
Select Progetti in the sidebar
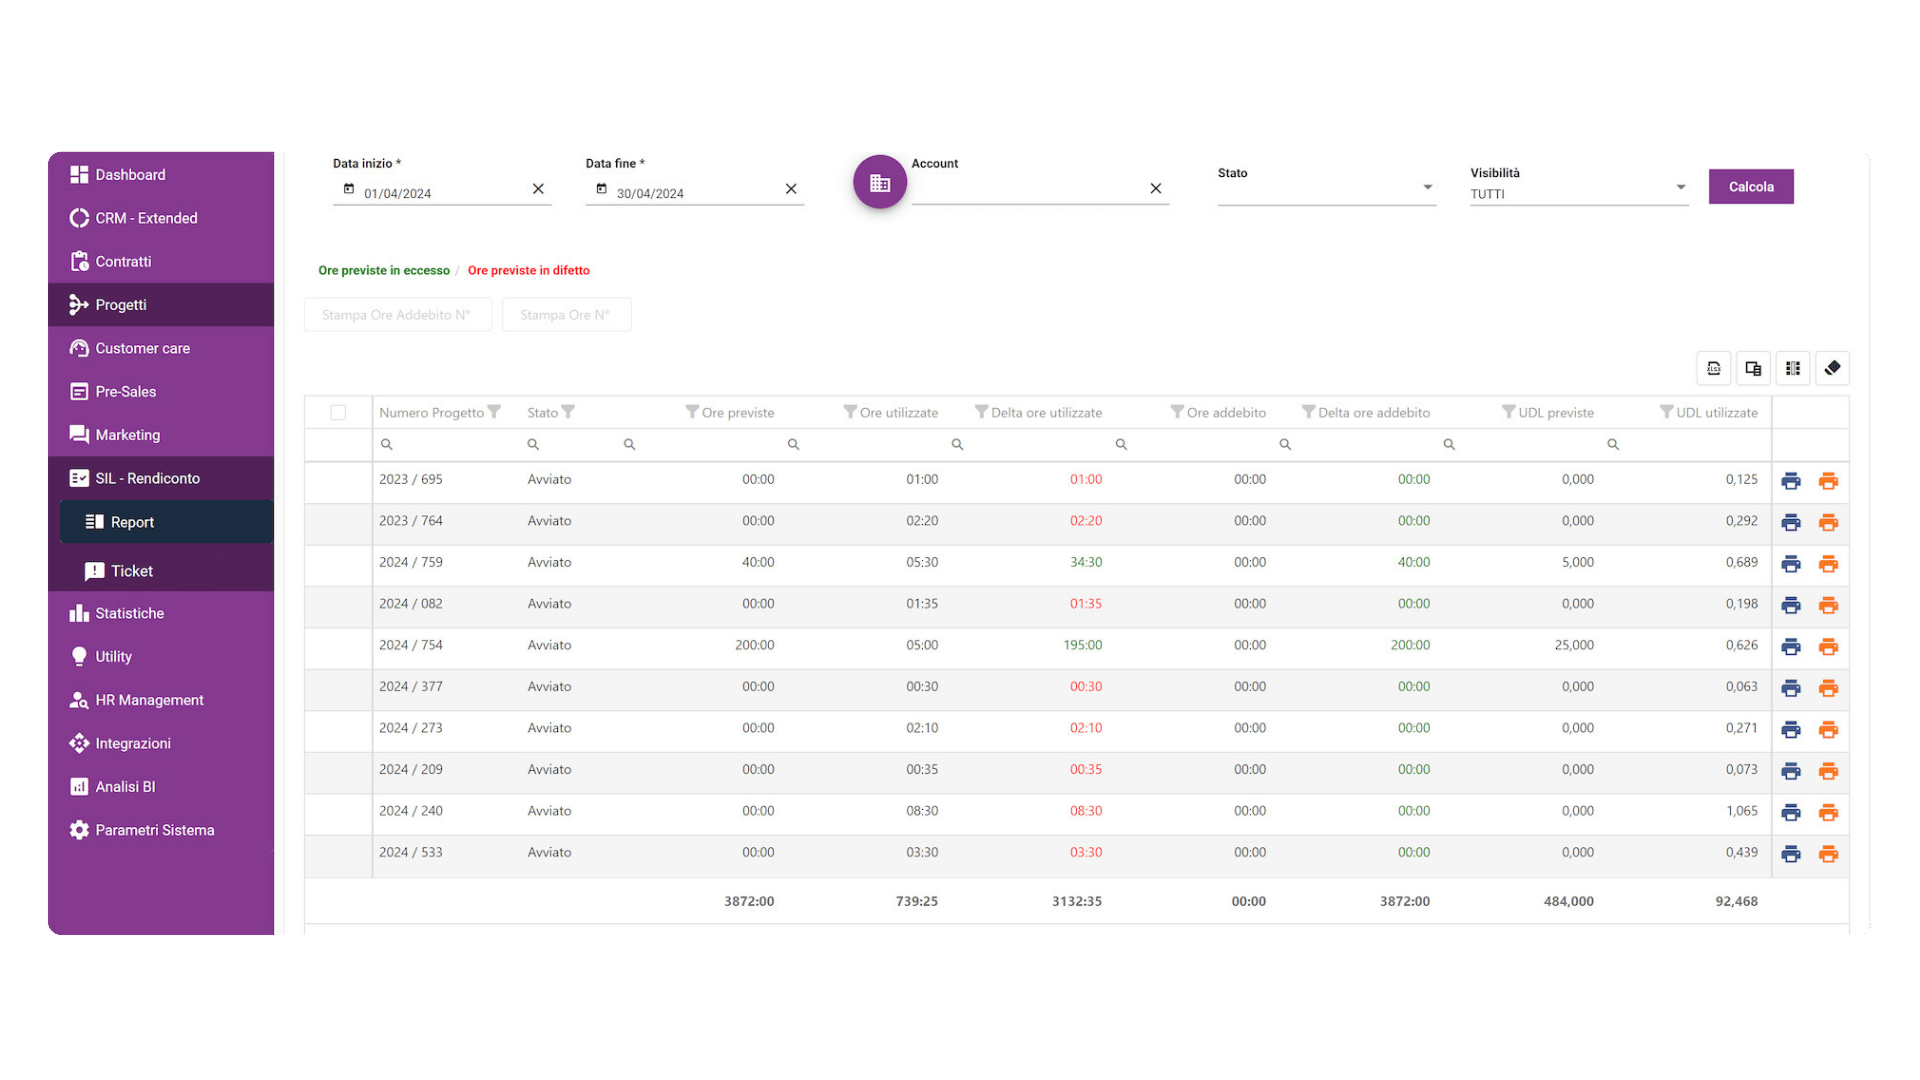point(161,305)
